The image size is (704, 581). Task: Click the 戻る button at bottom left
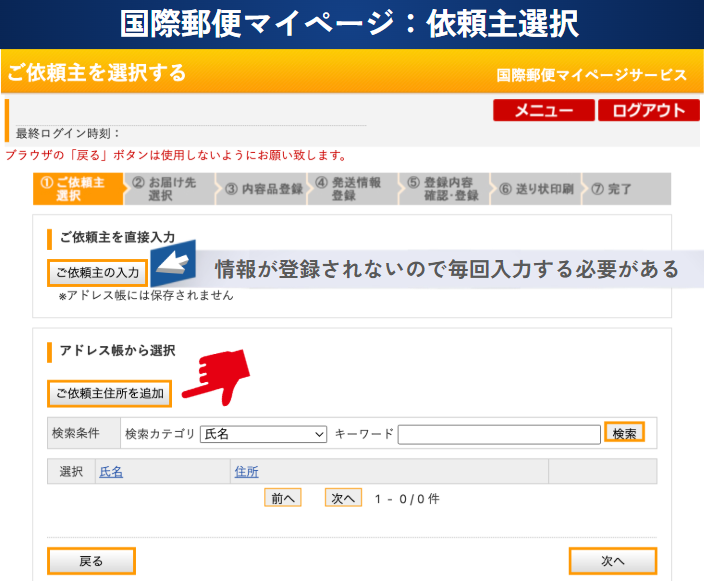pyautogui.click(x=91, y=561)
